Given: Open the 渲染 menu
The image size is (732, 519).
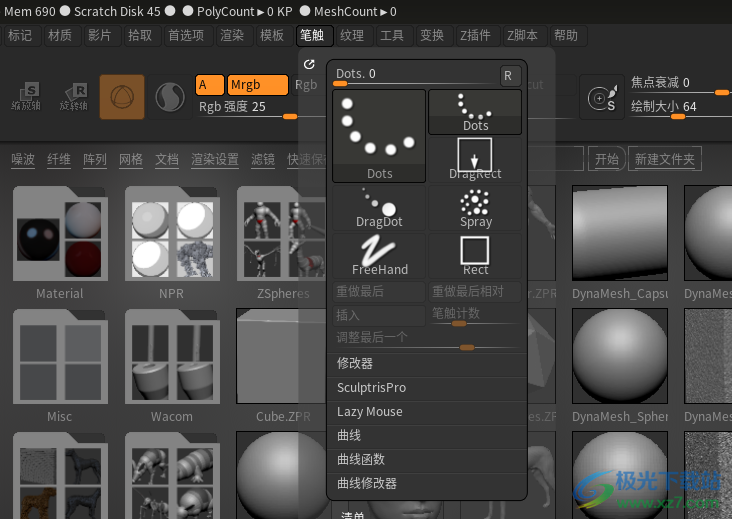Looking at the screenshot, I should (x=234, y=35).
